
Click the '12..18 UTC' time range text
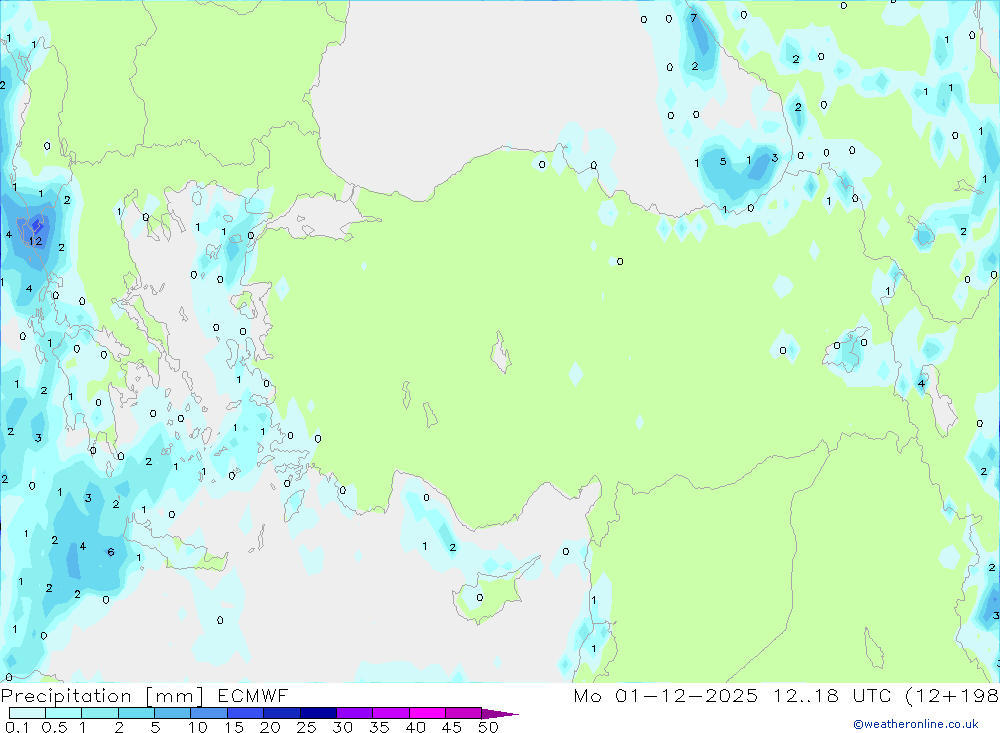(834, 695)
